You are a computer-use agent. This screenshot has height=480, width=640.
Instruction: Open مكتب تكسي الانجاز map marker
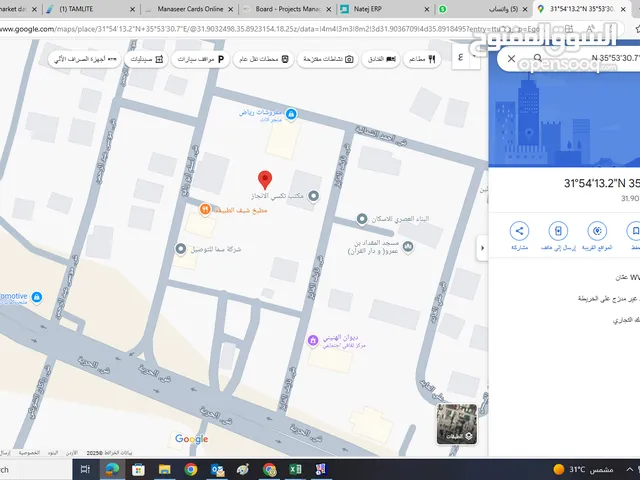tap(313, 196)
